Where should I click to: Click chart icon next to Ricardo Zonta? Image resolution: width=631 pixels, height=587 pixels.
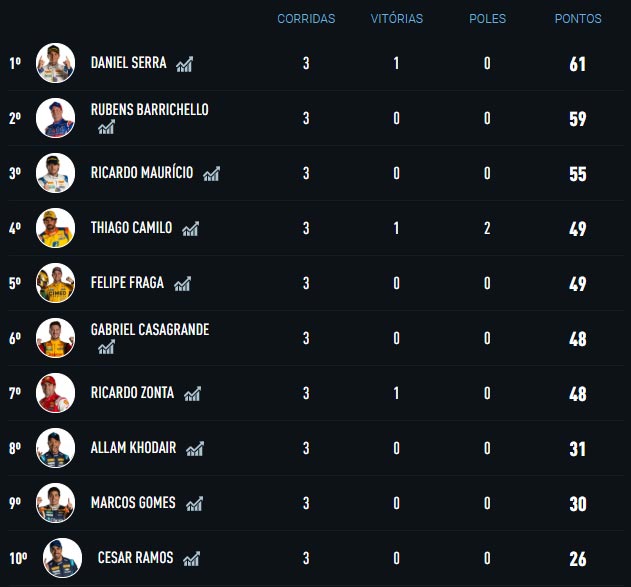pos(193,394)
